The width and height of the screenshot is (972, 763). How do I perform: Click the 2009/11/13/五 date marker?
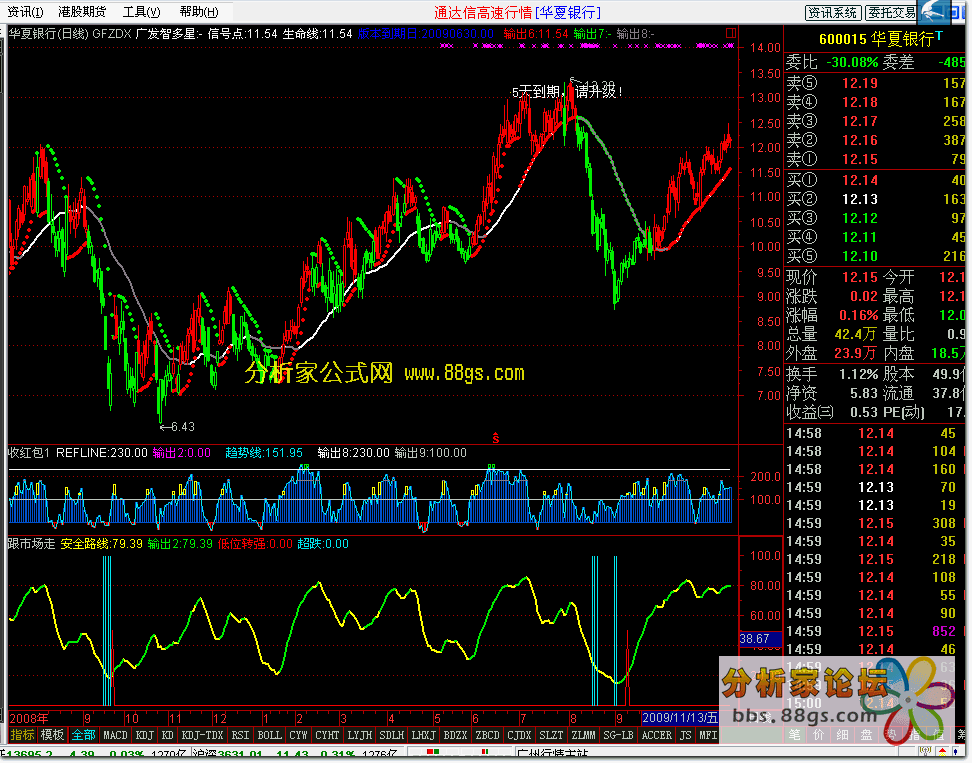pyautogui.click(x=680, y=720)
